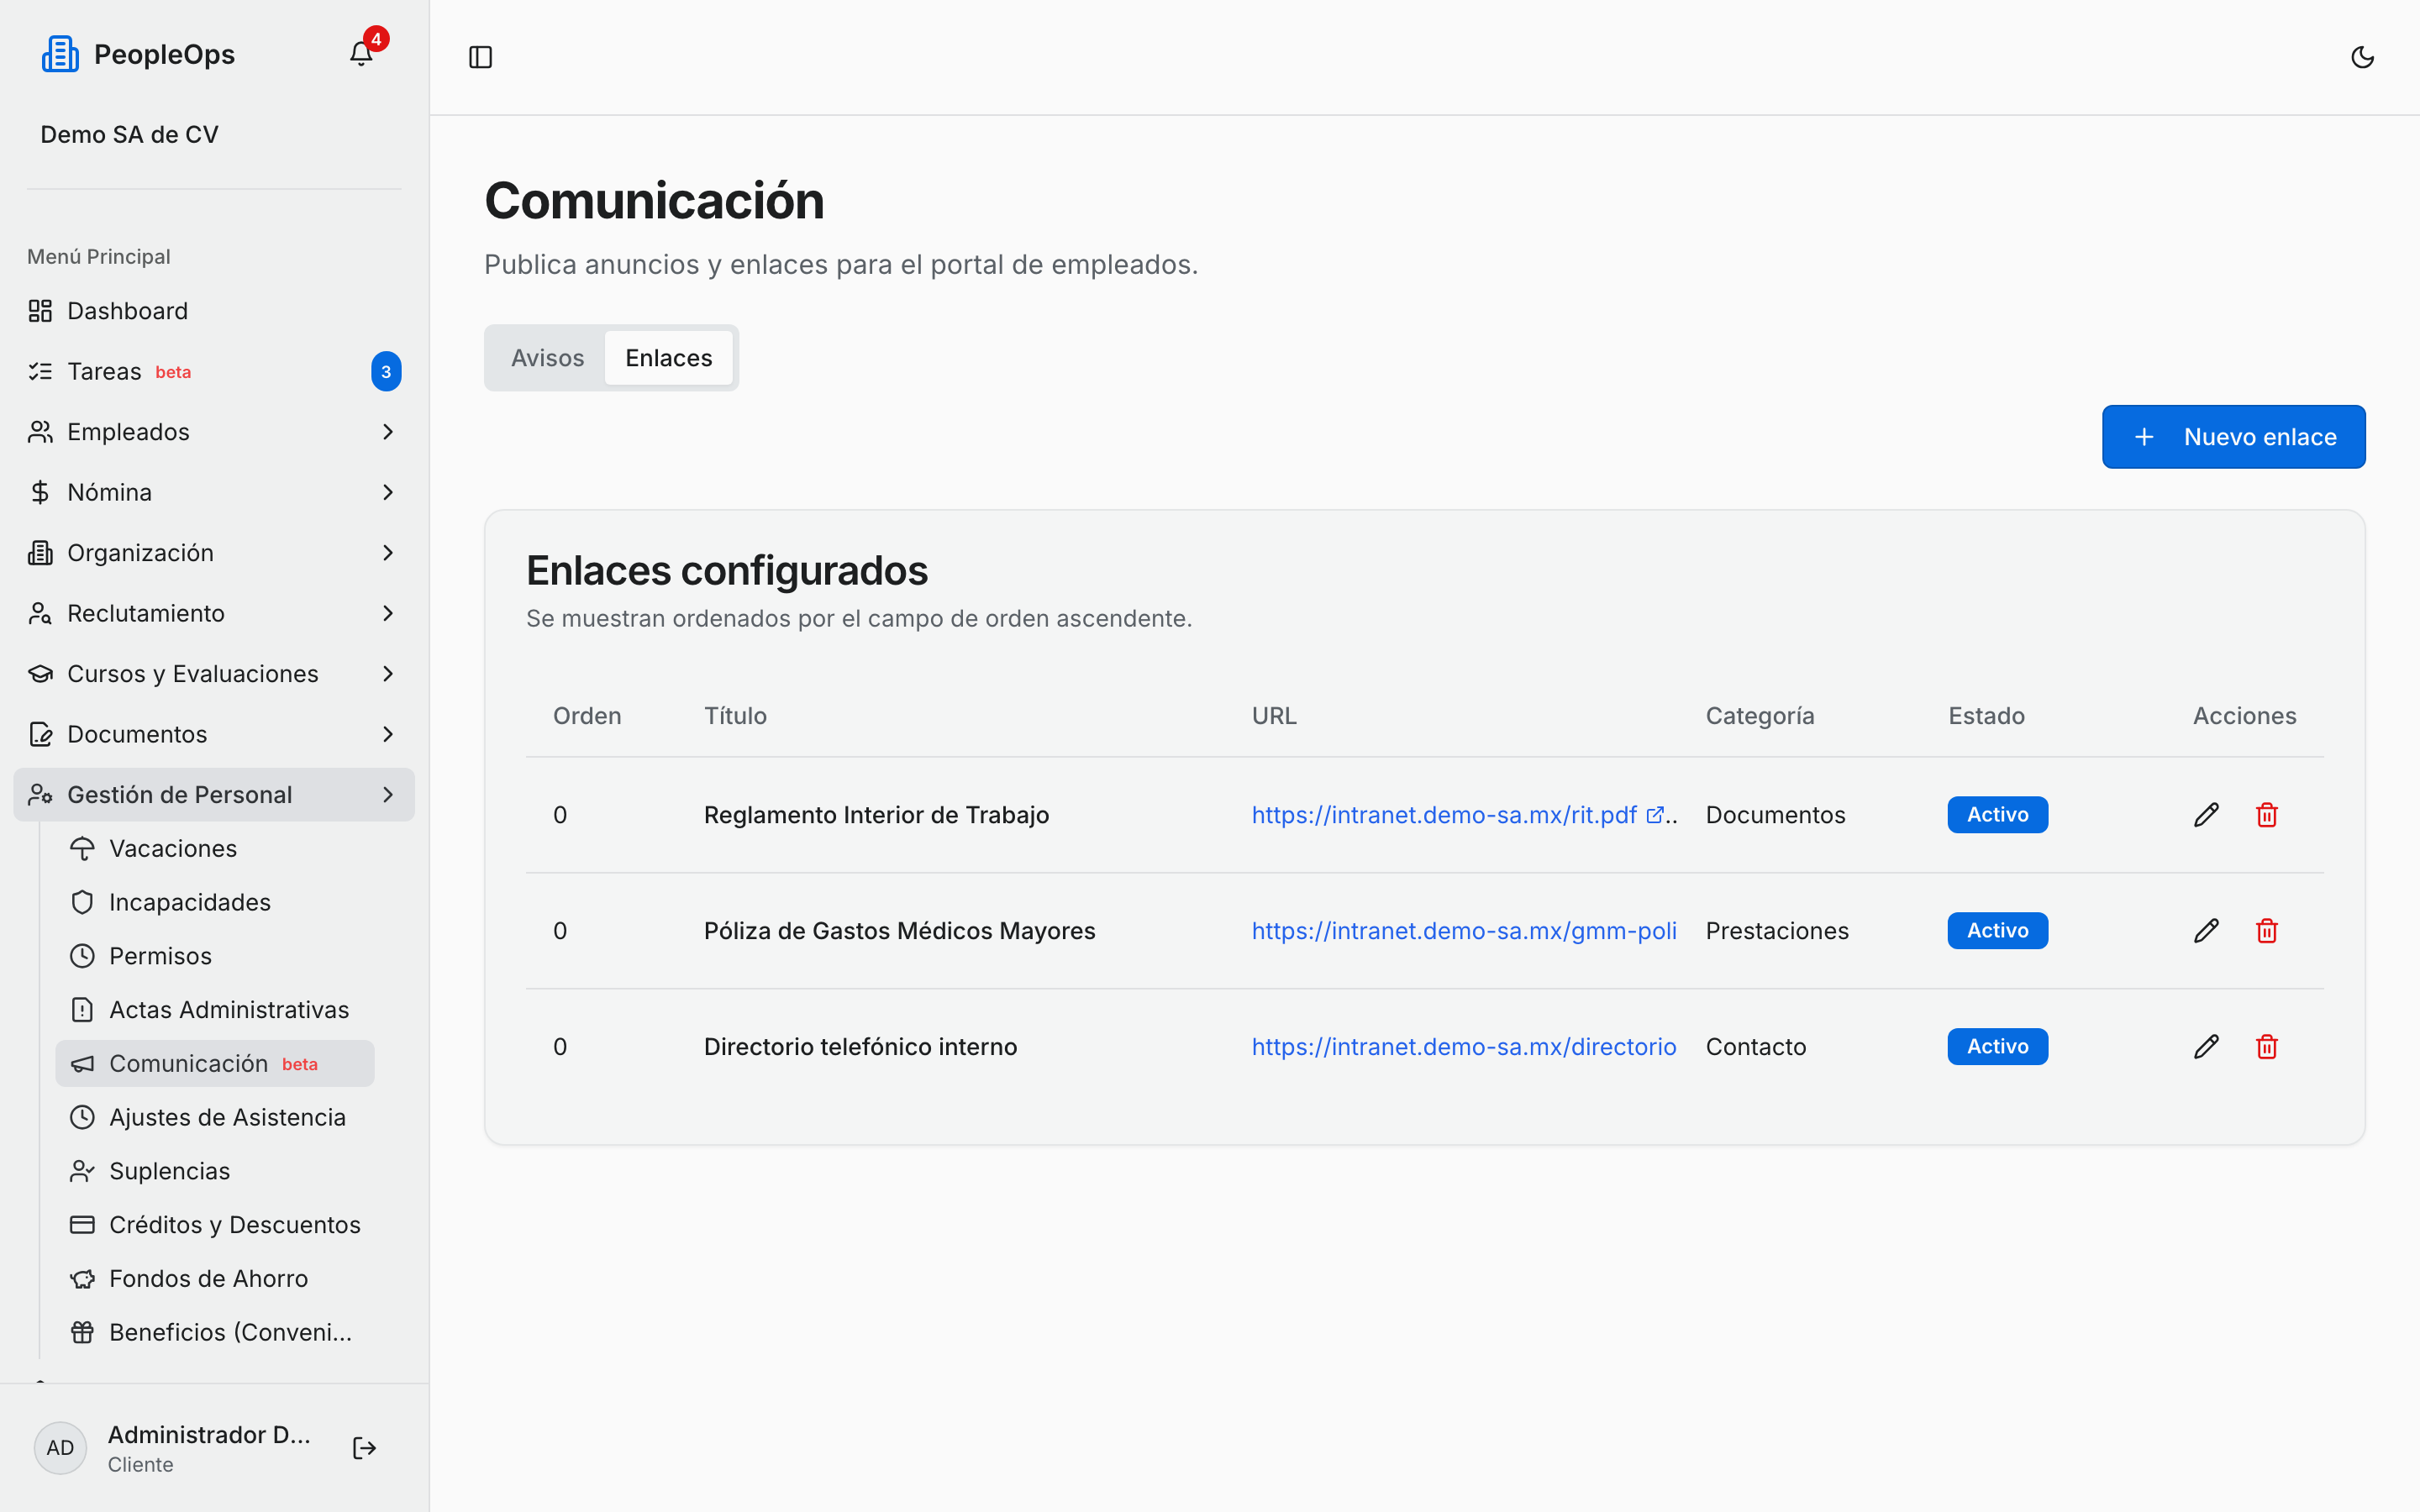Open Créditos y Descuentos
Image resolution: width=2420 pixels, height=1512 pixels.
(x=215, y=1225)
